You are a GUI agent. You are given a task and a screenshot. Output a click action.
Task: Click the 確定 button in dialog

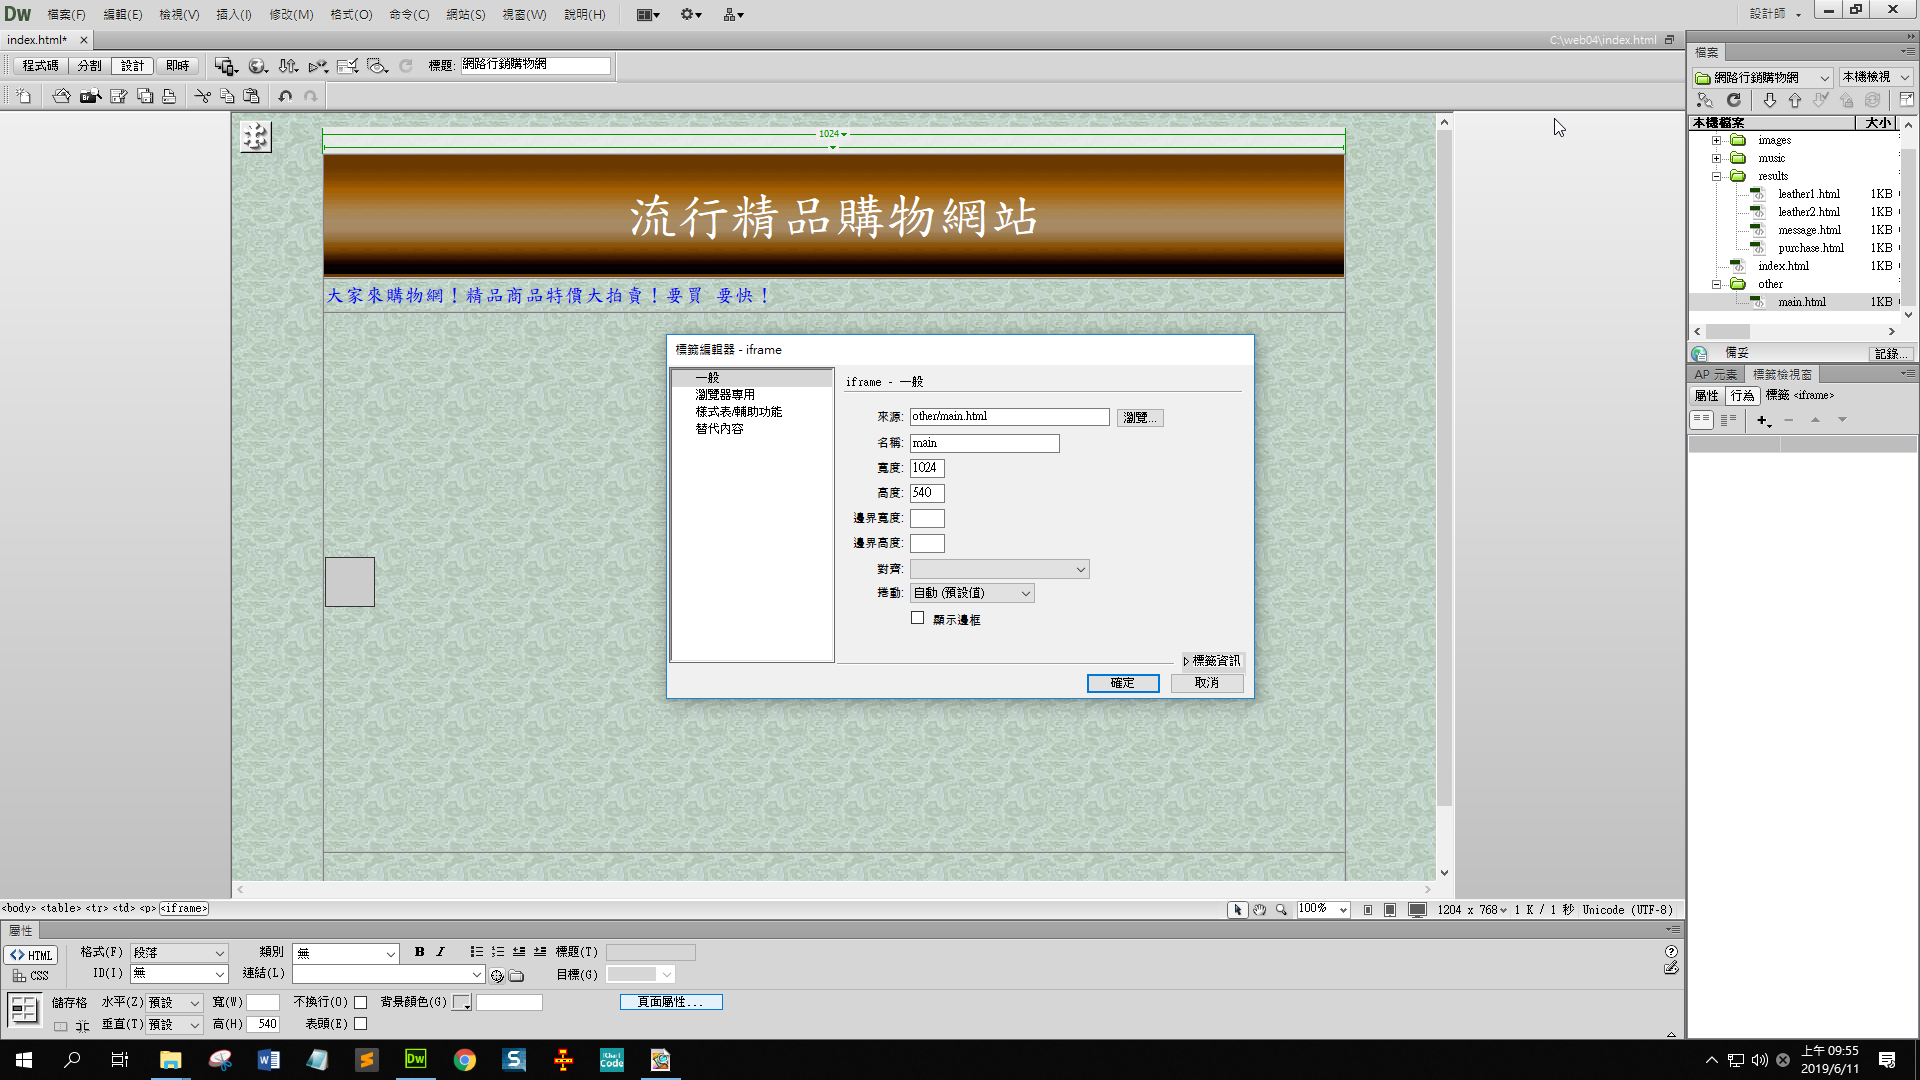pyautogui.click(x=1122, y=683)
